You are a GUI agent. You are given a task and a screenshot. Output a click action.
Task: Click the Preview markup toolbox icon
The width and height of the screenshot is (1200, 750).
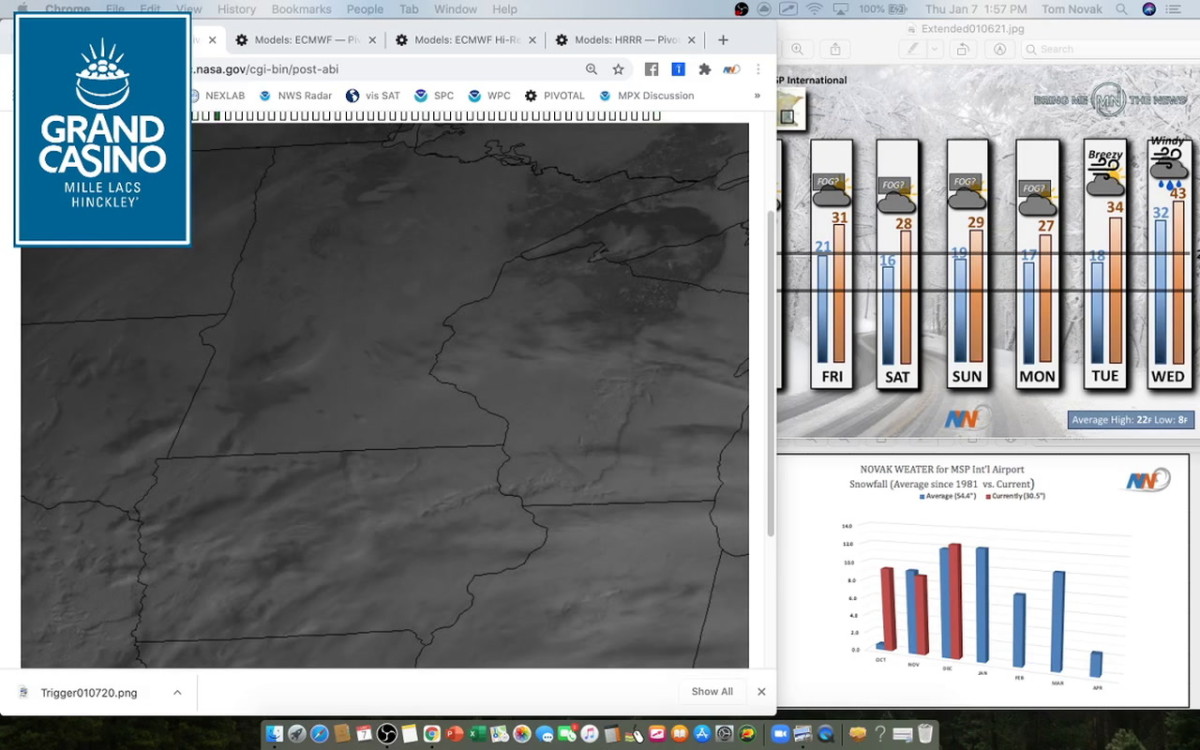coord(999,49)
